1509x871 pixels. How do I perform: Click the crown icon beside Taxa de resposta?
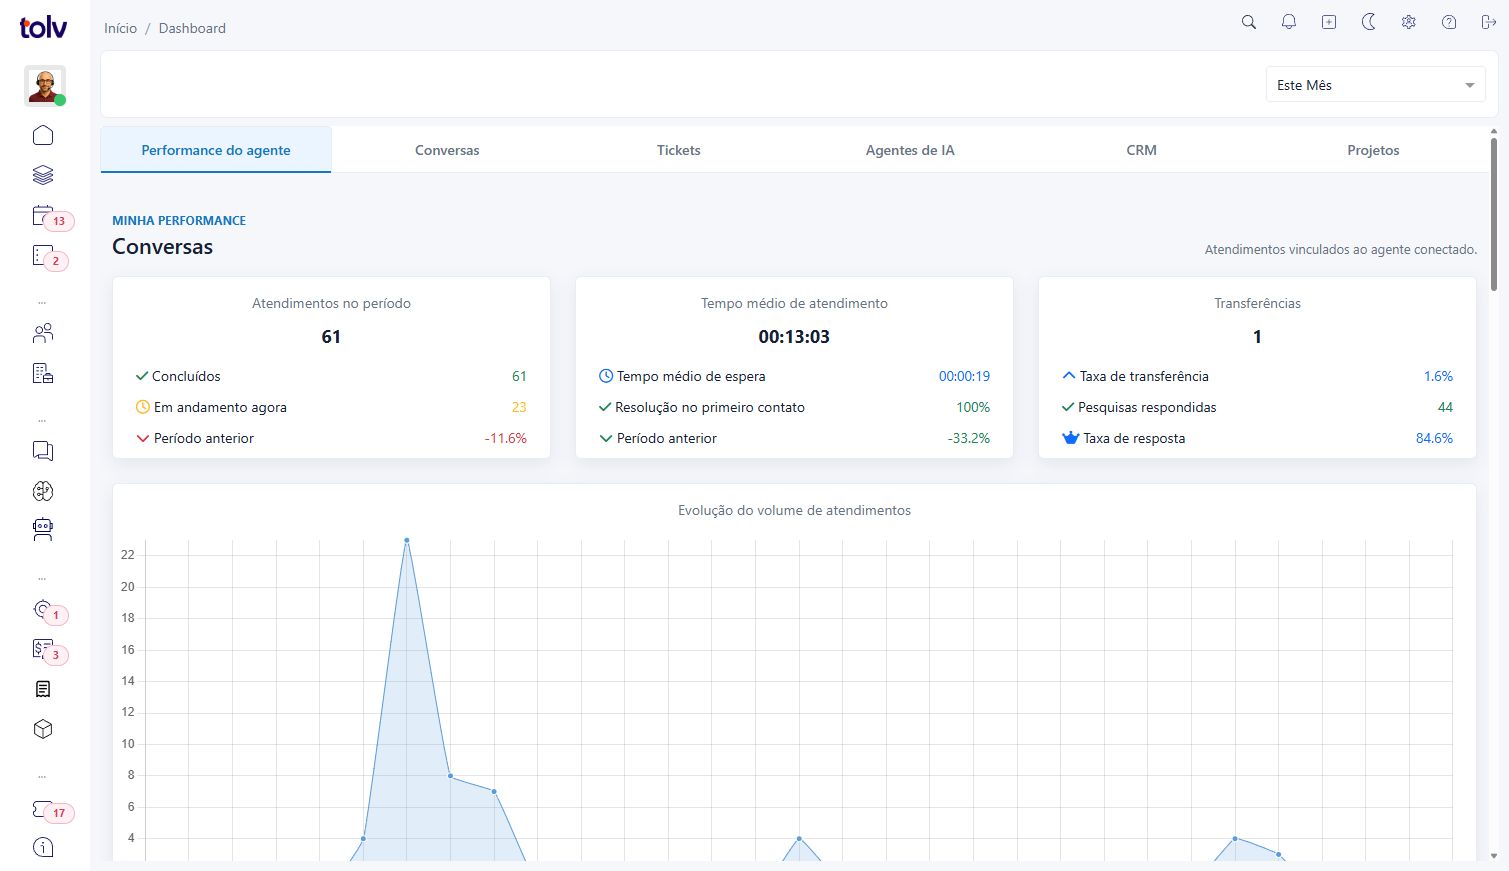1070,438
